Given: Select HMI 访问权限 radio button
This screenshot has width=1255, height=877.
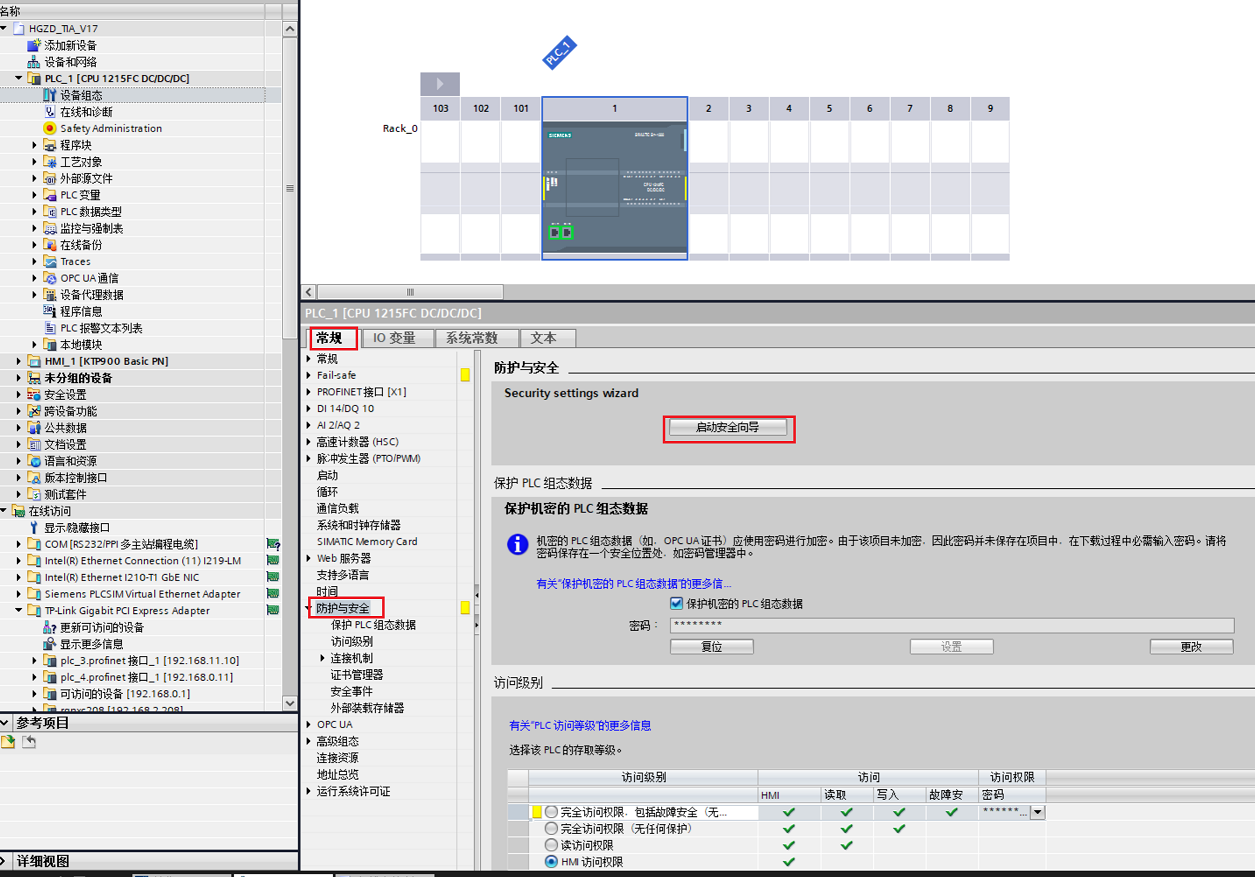Looking at the screenshot, I should tap(551, 861).
